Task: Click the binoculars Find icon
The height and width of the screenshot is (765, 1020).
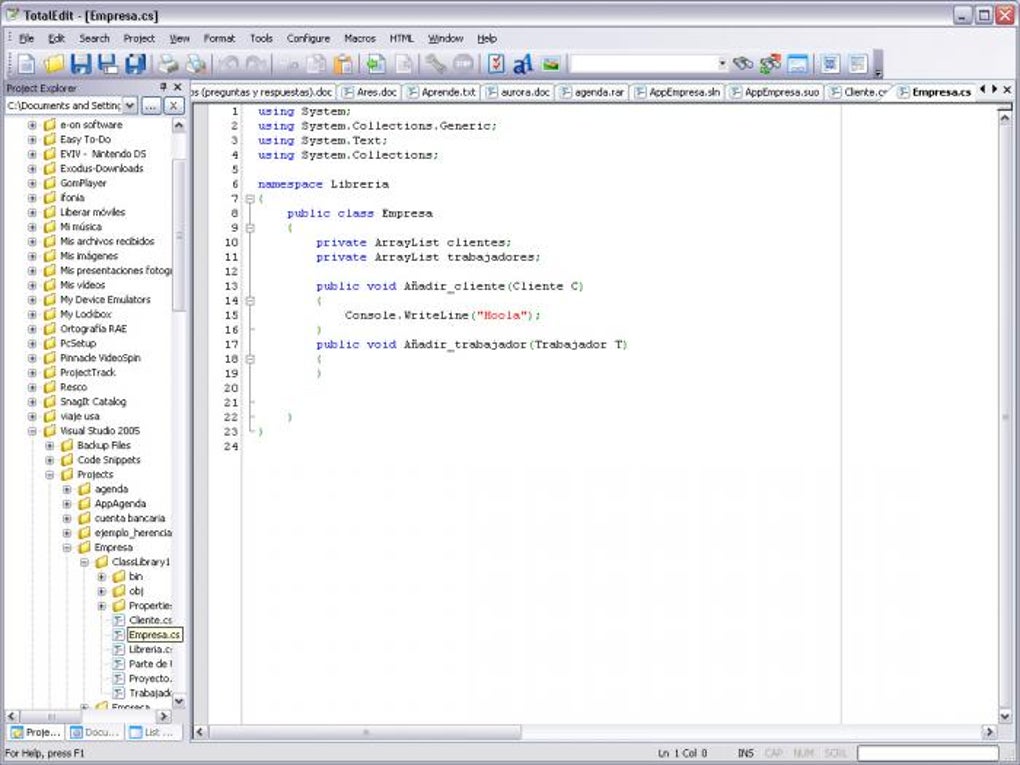Action: (742, 64)
